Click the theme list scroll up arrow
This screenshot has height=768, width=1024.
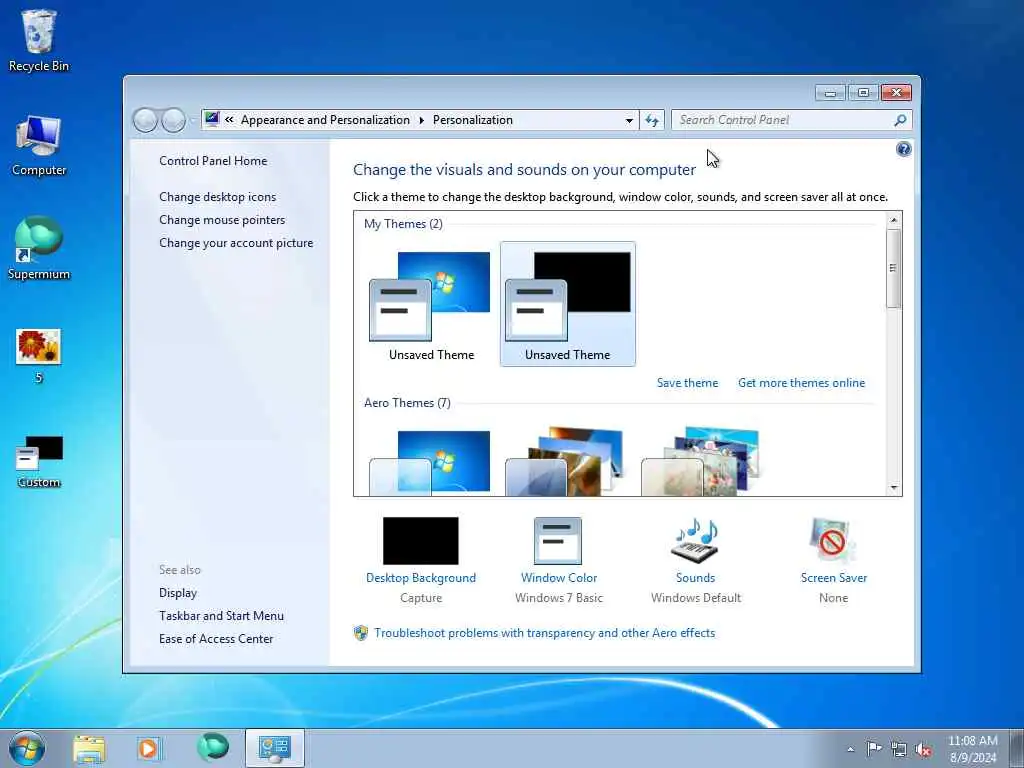893,220
